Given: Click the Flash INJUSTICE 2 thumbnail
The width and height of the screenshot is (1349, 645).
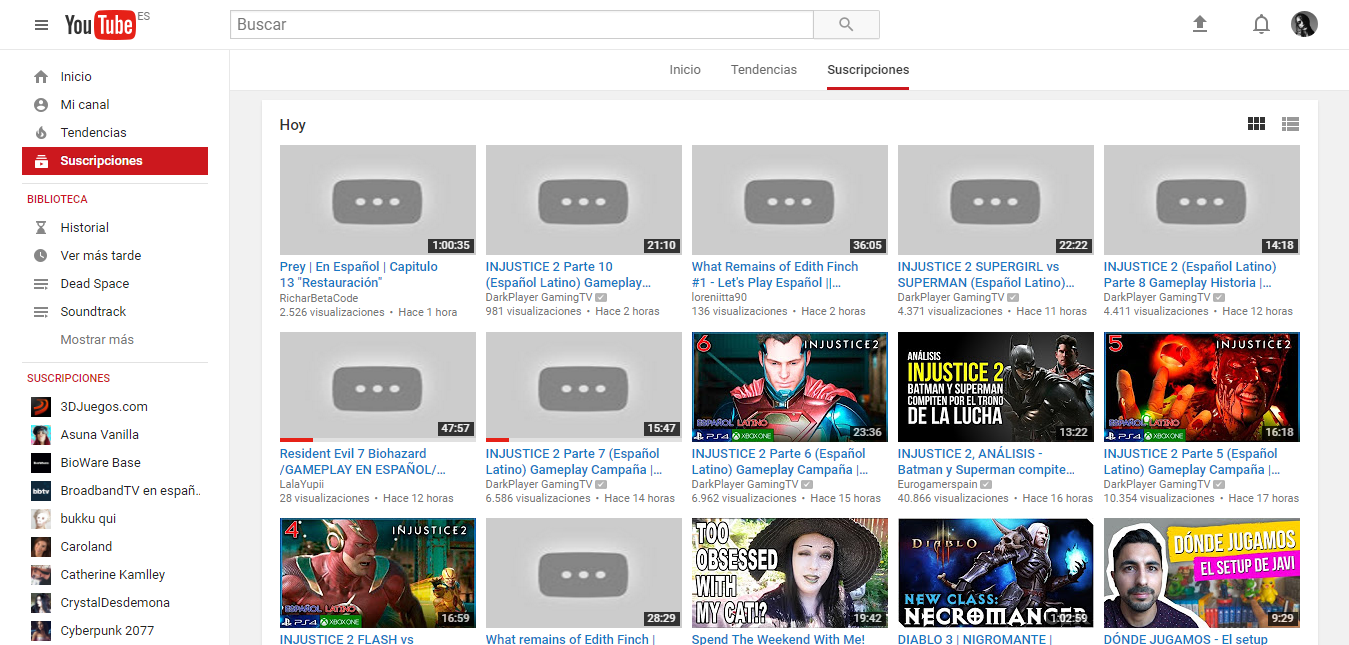Looking at the screenshot, I should pos(378,573).
